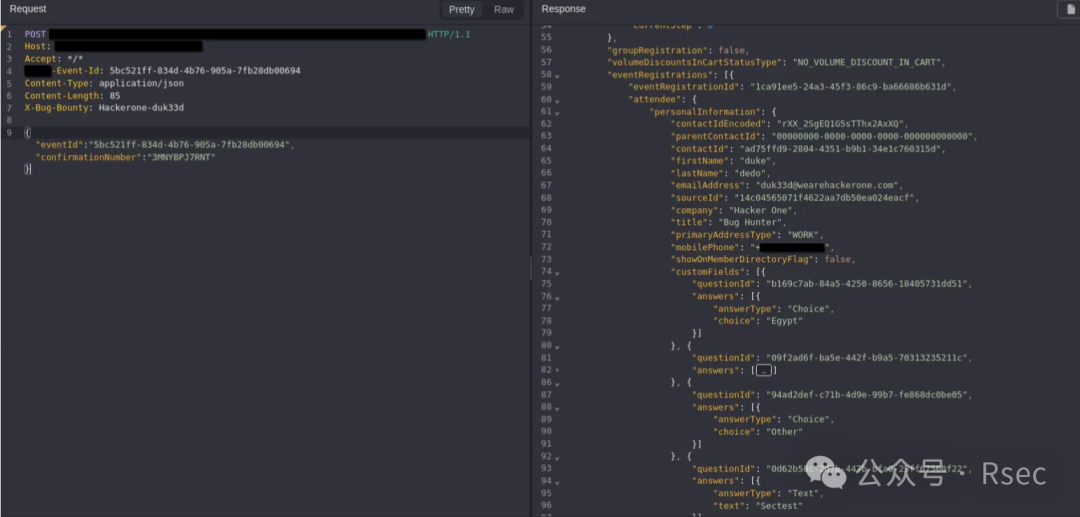Collapse the personalInformation object at line 61
The image size is (1080, 517).
tap(557, 112)
